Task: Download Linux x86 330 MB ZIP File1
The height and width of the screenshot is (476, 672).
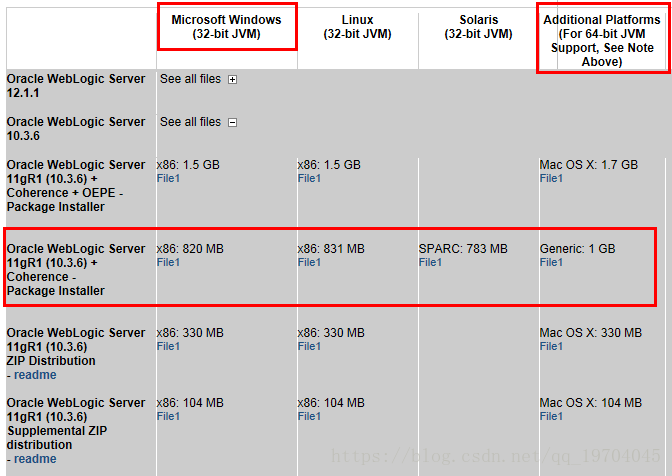Action: coord(309,346)
